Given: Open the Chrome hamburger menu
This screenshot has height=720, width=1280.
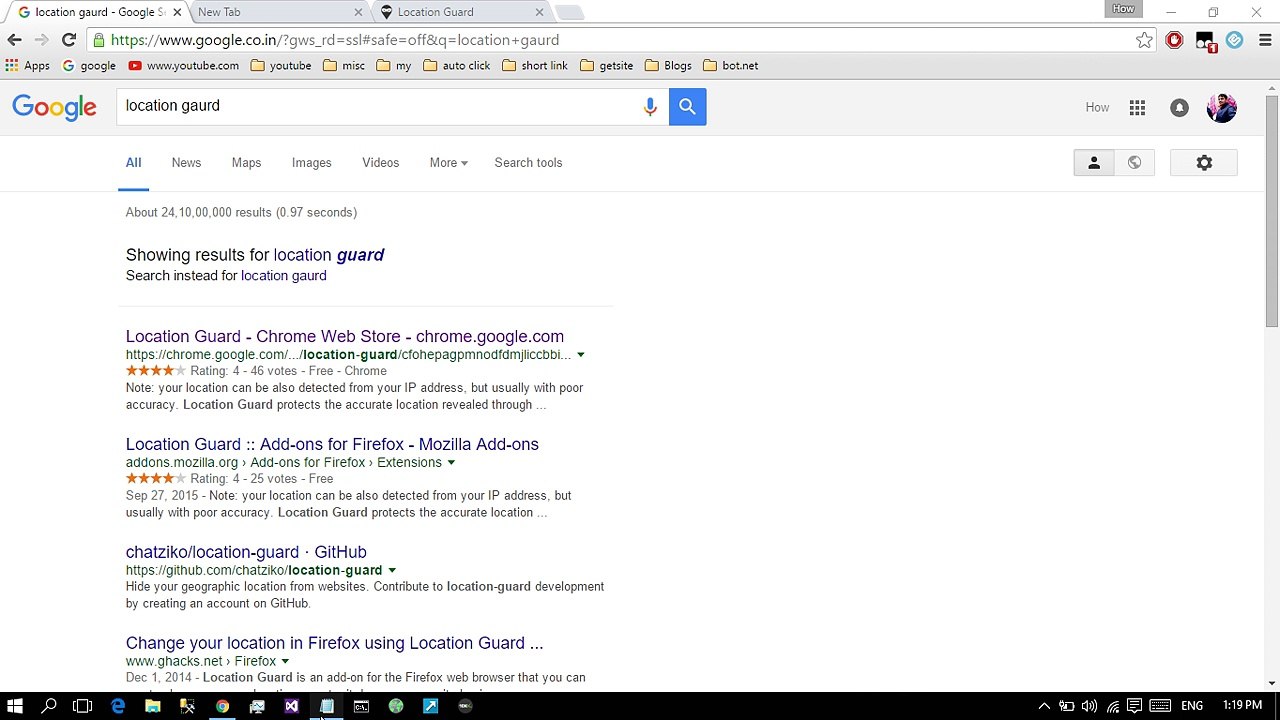Looking at the screenshot, I should coord(1263,40).
